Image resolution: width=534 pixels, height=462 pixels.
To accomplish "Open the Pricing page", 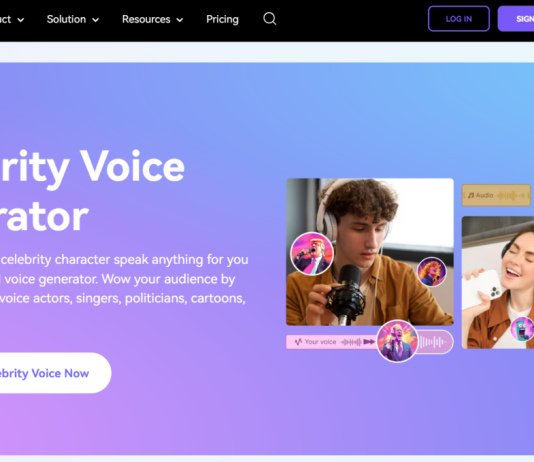I will coord(222,19).
